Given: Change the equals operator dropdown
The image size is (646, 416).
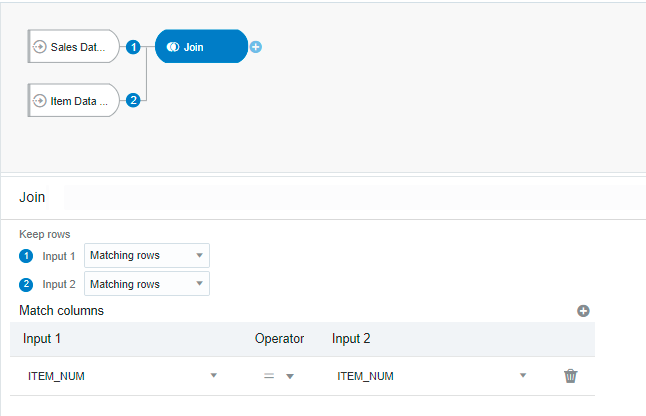Looking at the screenshot, I should (x=279, y=376).
